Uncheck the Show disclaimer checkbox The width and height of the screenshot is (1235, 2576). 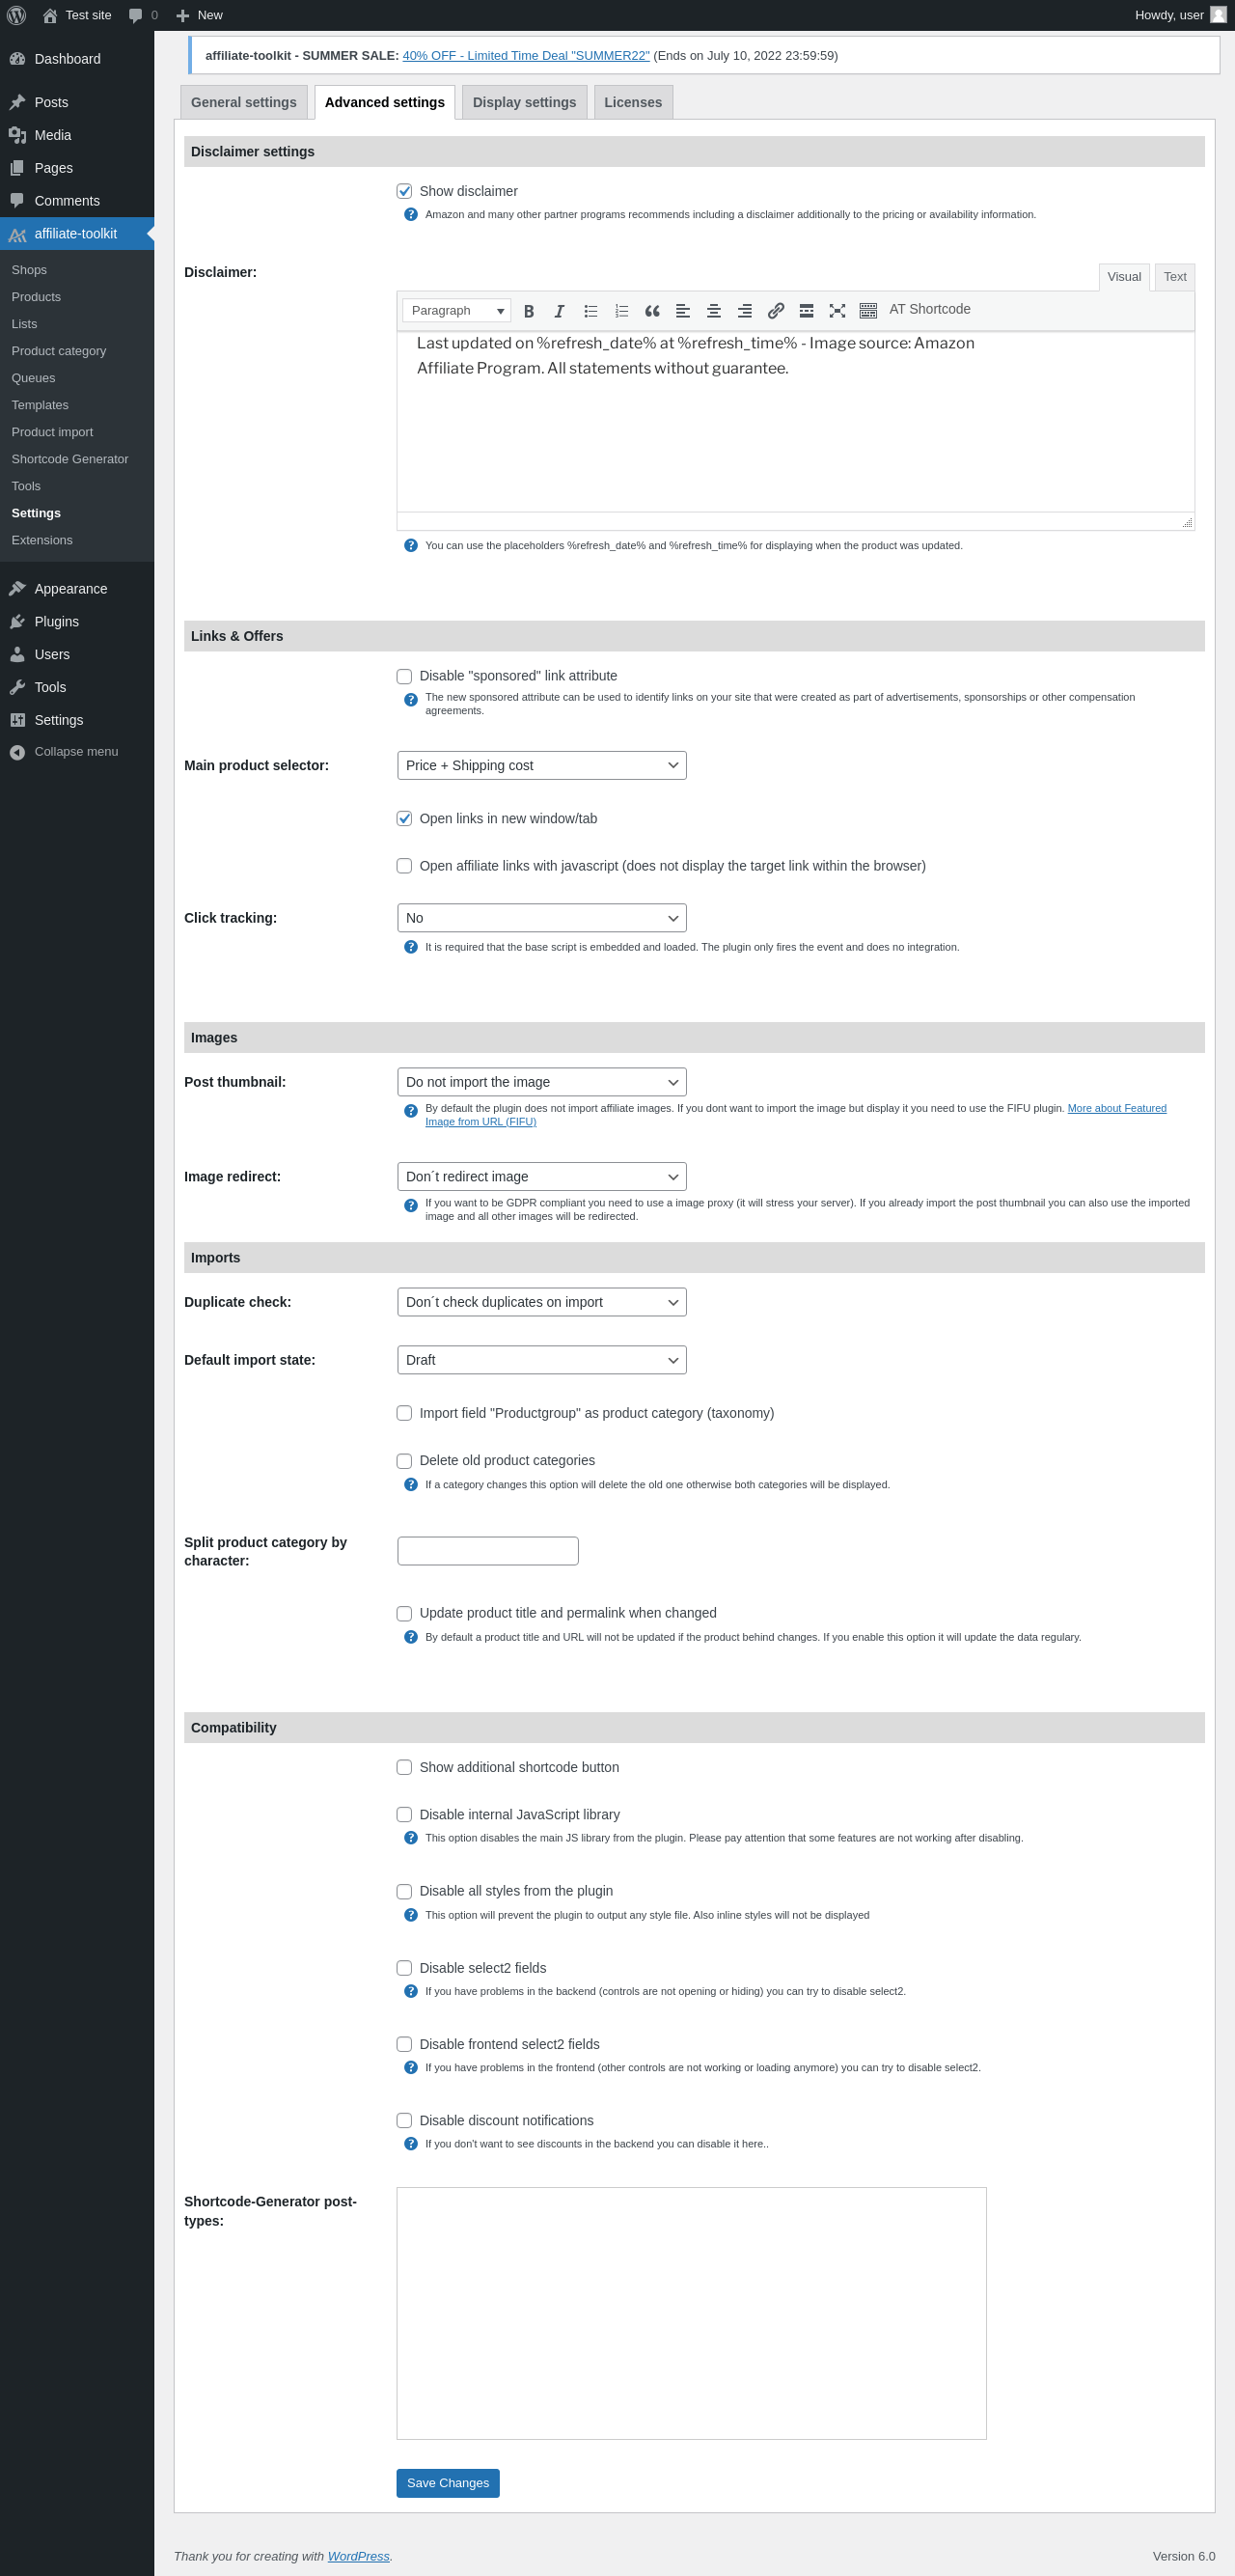[x=404, y=191]
